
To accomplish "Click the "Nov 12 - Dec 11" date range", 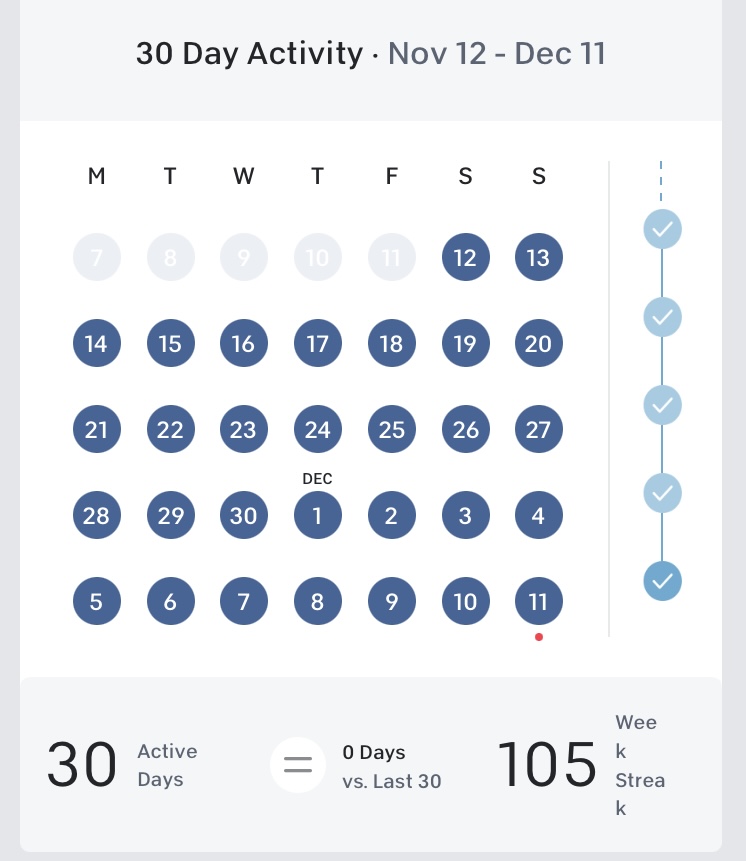I will (497, 53).
